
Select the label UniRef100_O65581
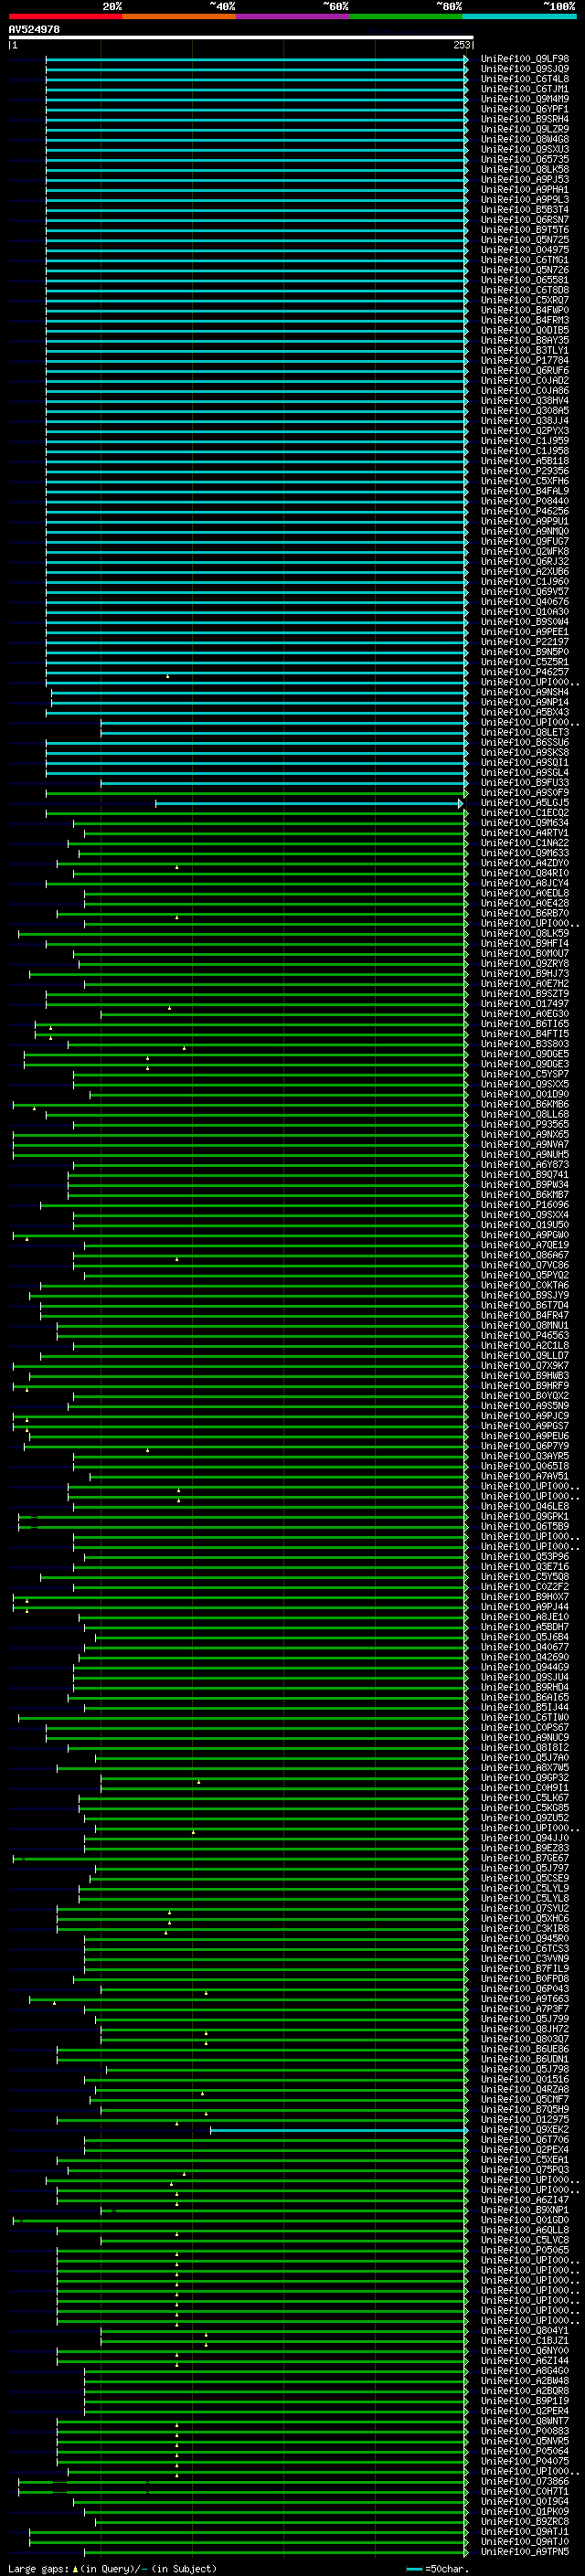coord(525,280)
